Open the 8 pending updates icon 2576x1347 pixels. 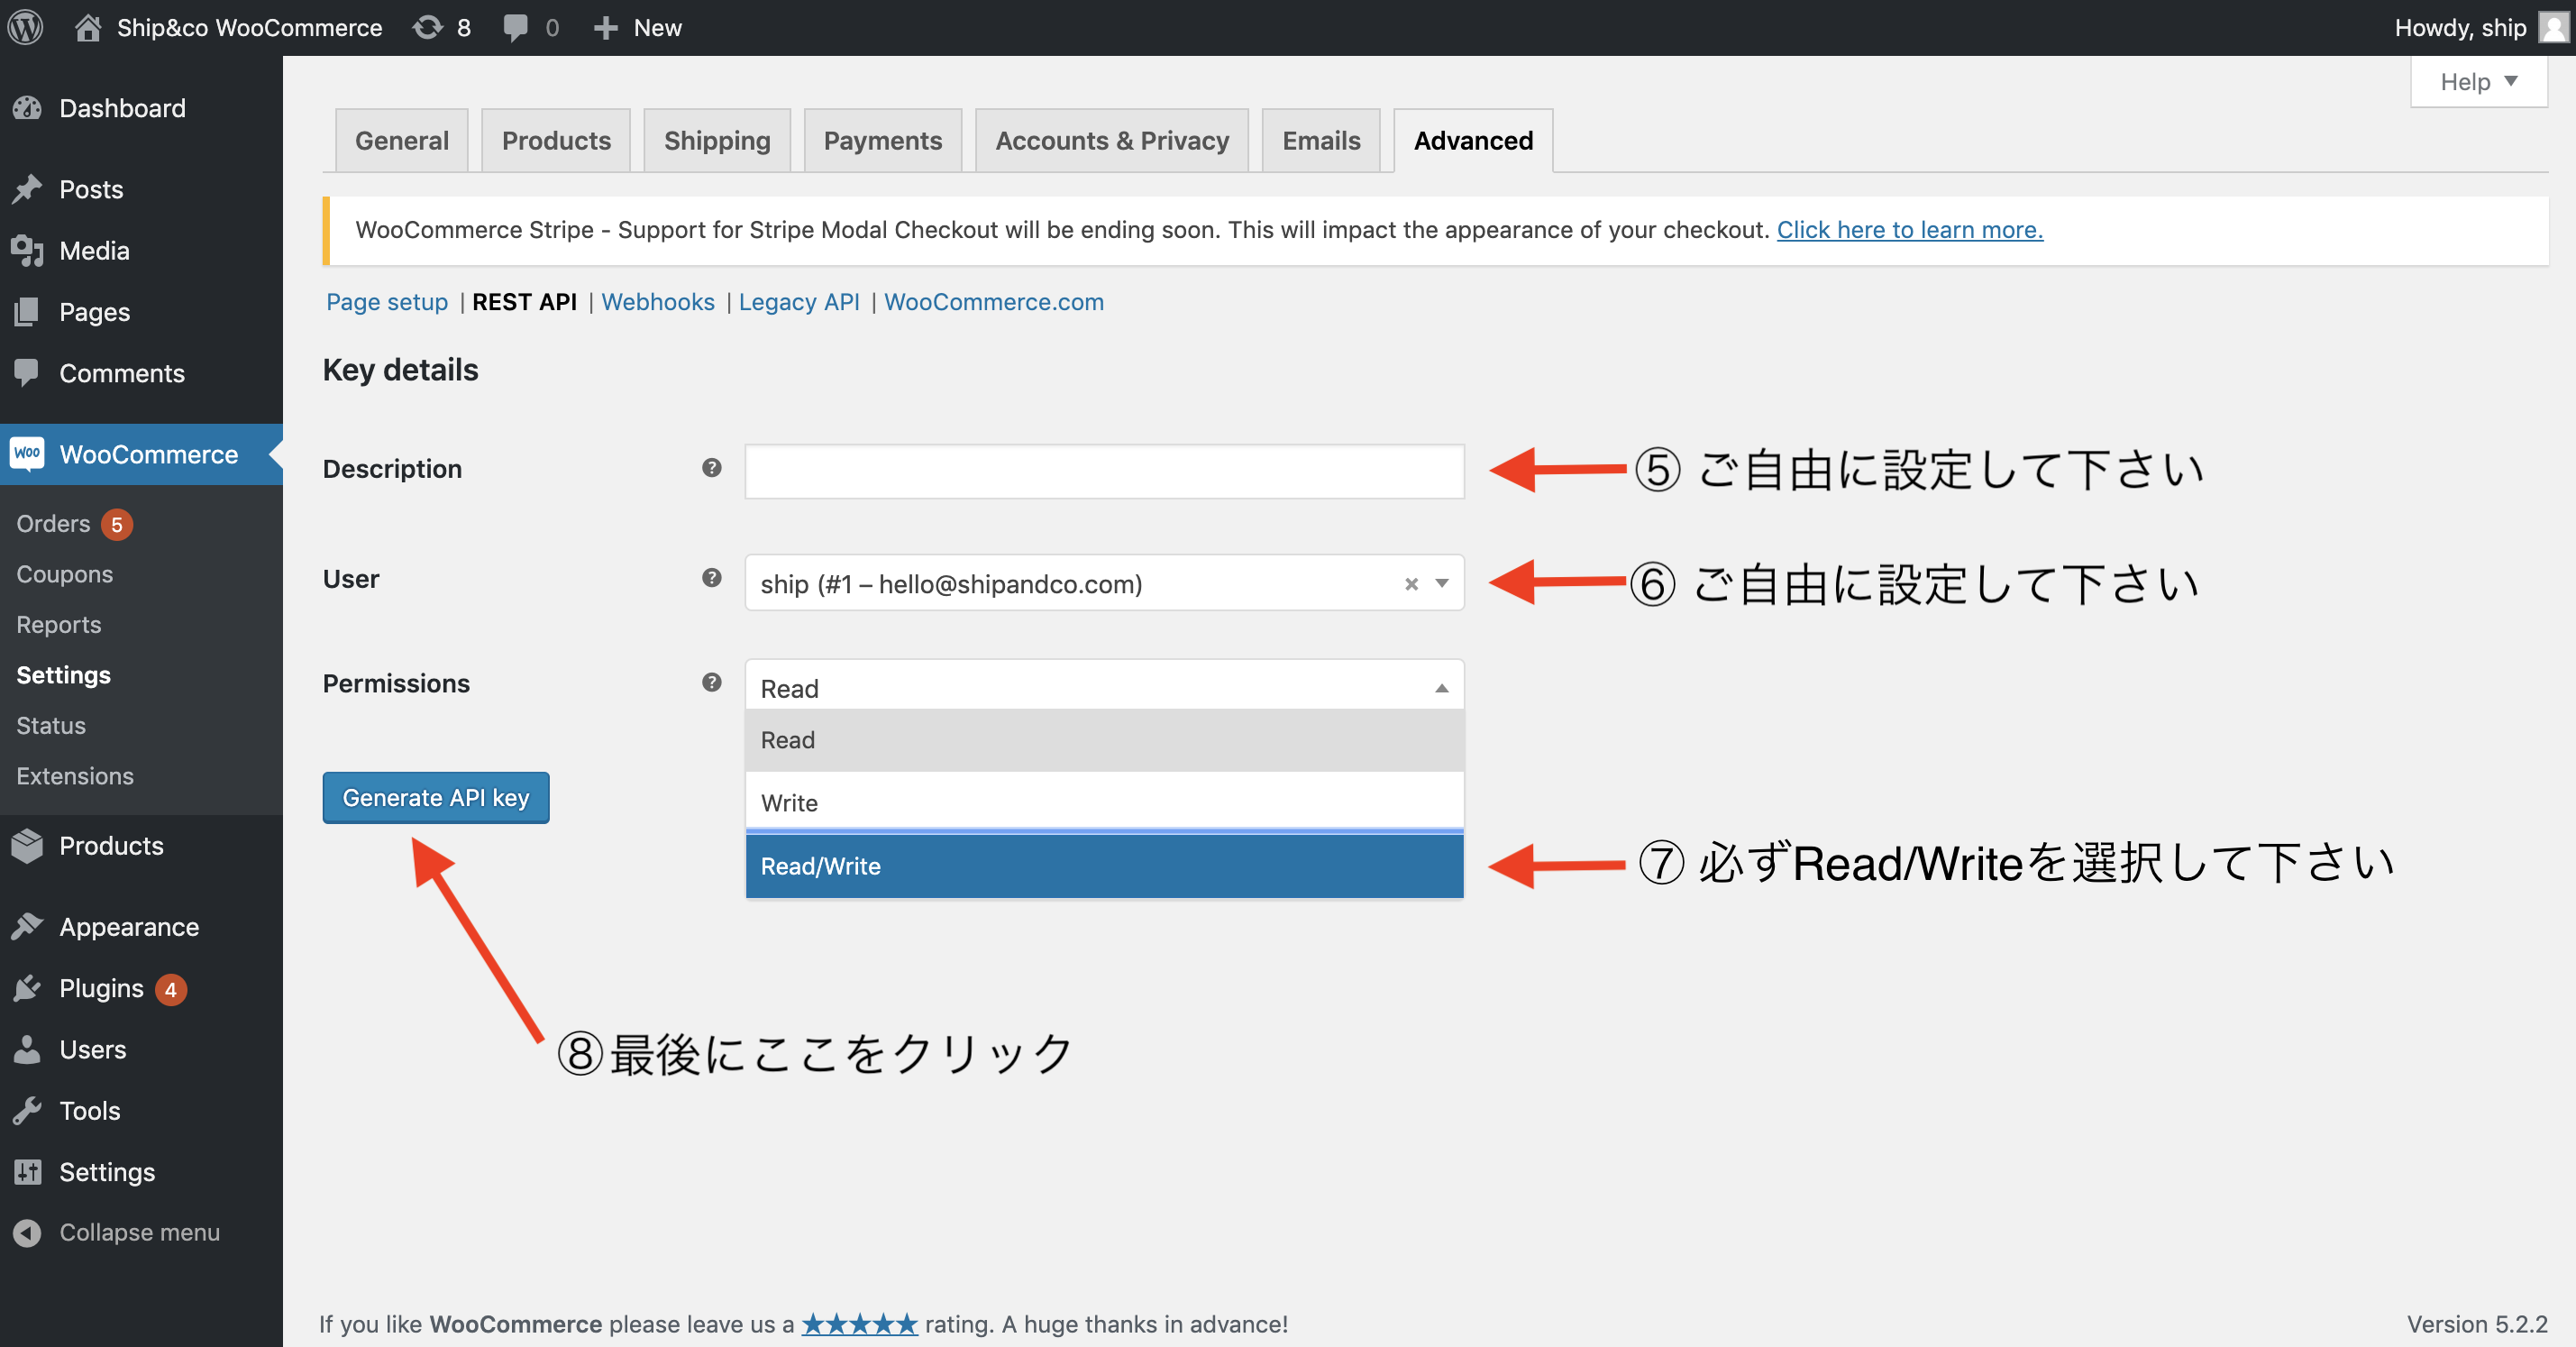pos(427,27)
